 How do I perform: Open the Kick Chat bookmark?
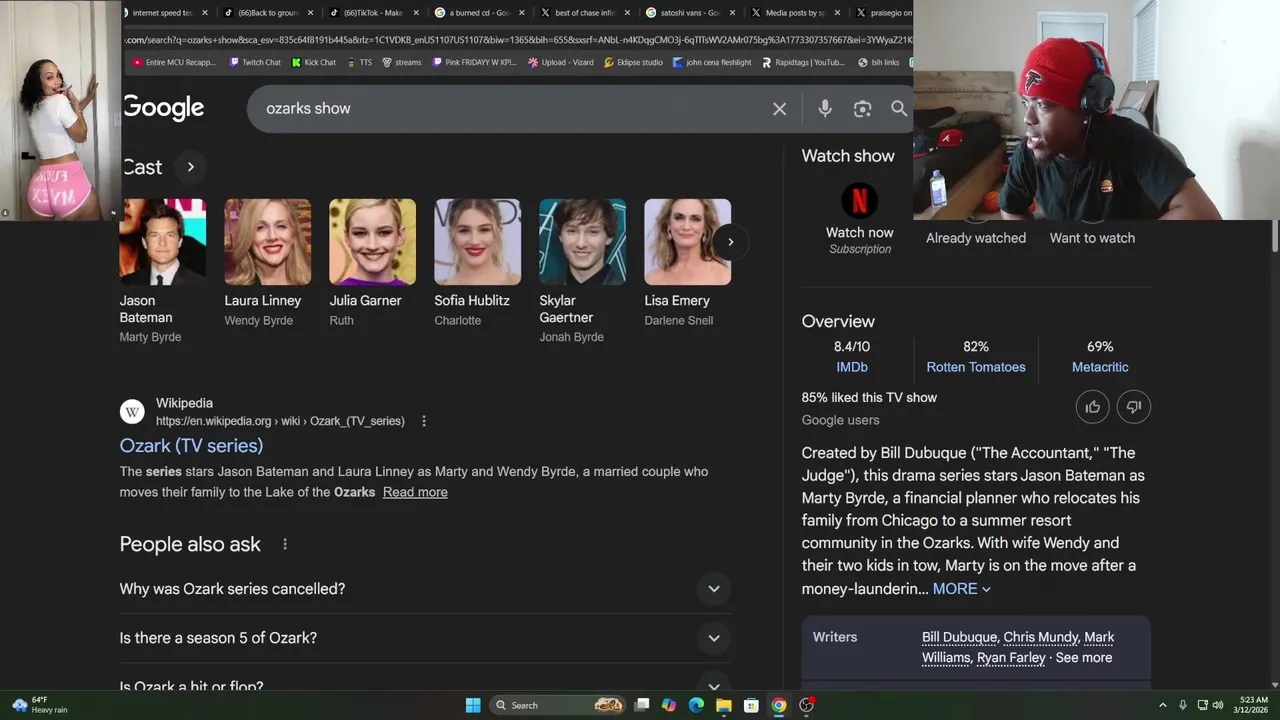(313, 62)
